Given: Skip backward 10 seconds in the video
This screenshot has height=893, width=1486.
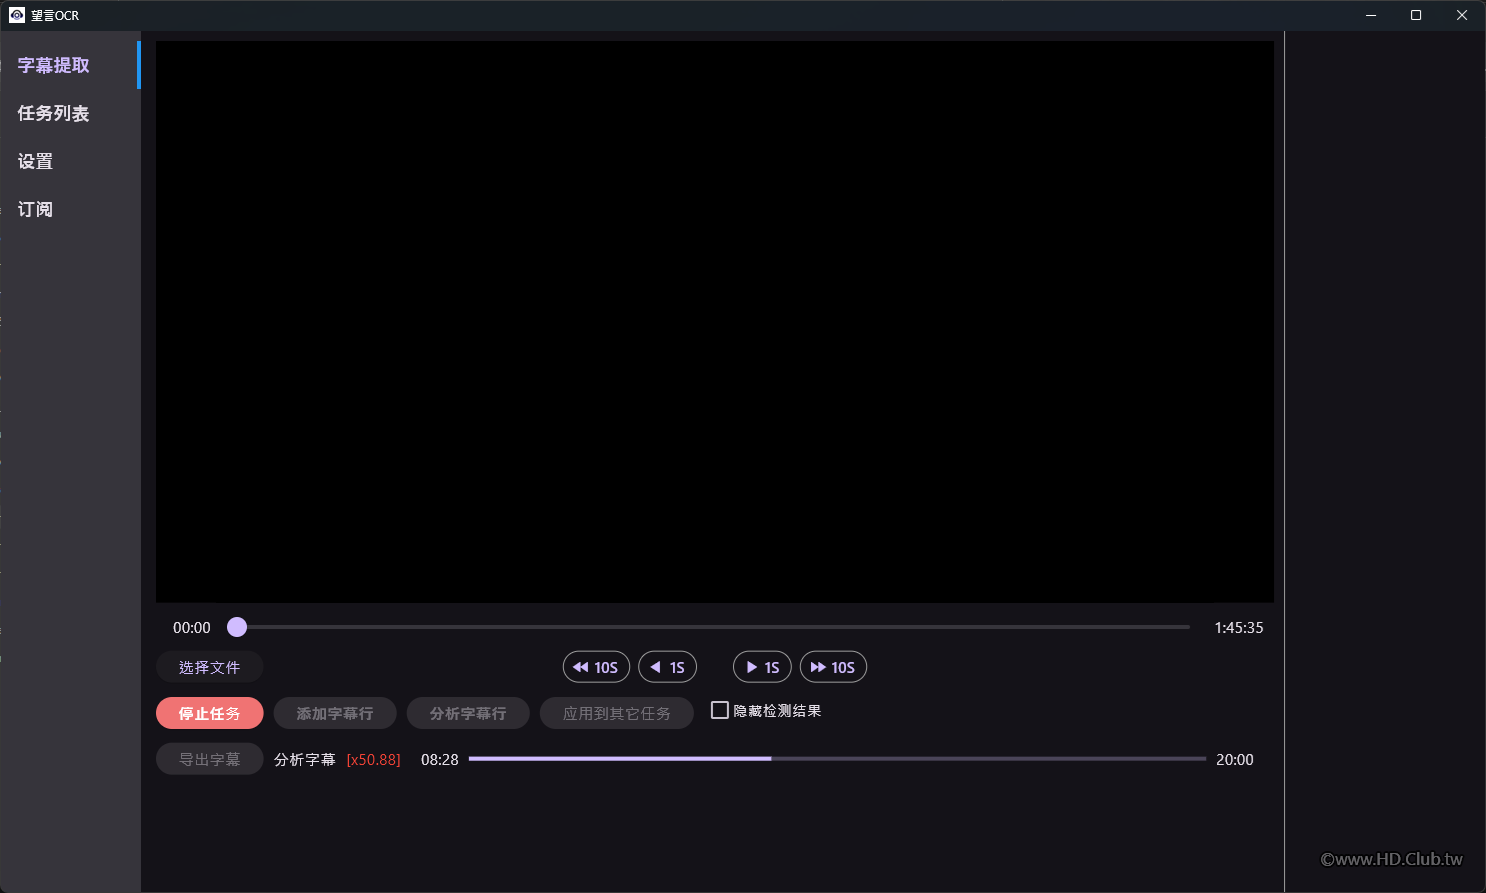Looking at the screenshot, I should pos(596,667).
